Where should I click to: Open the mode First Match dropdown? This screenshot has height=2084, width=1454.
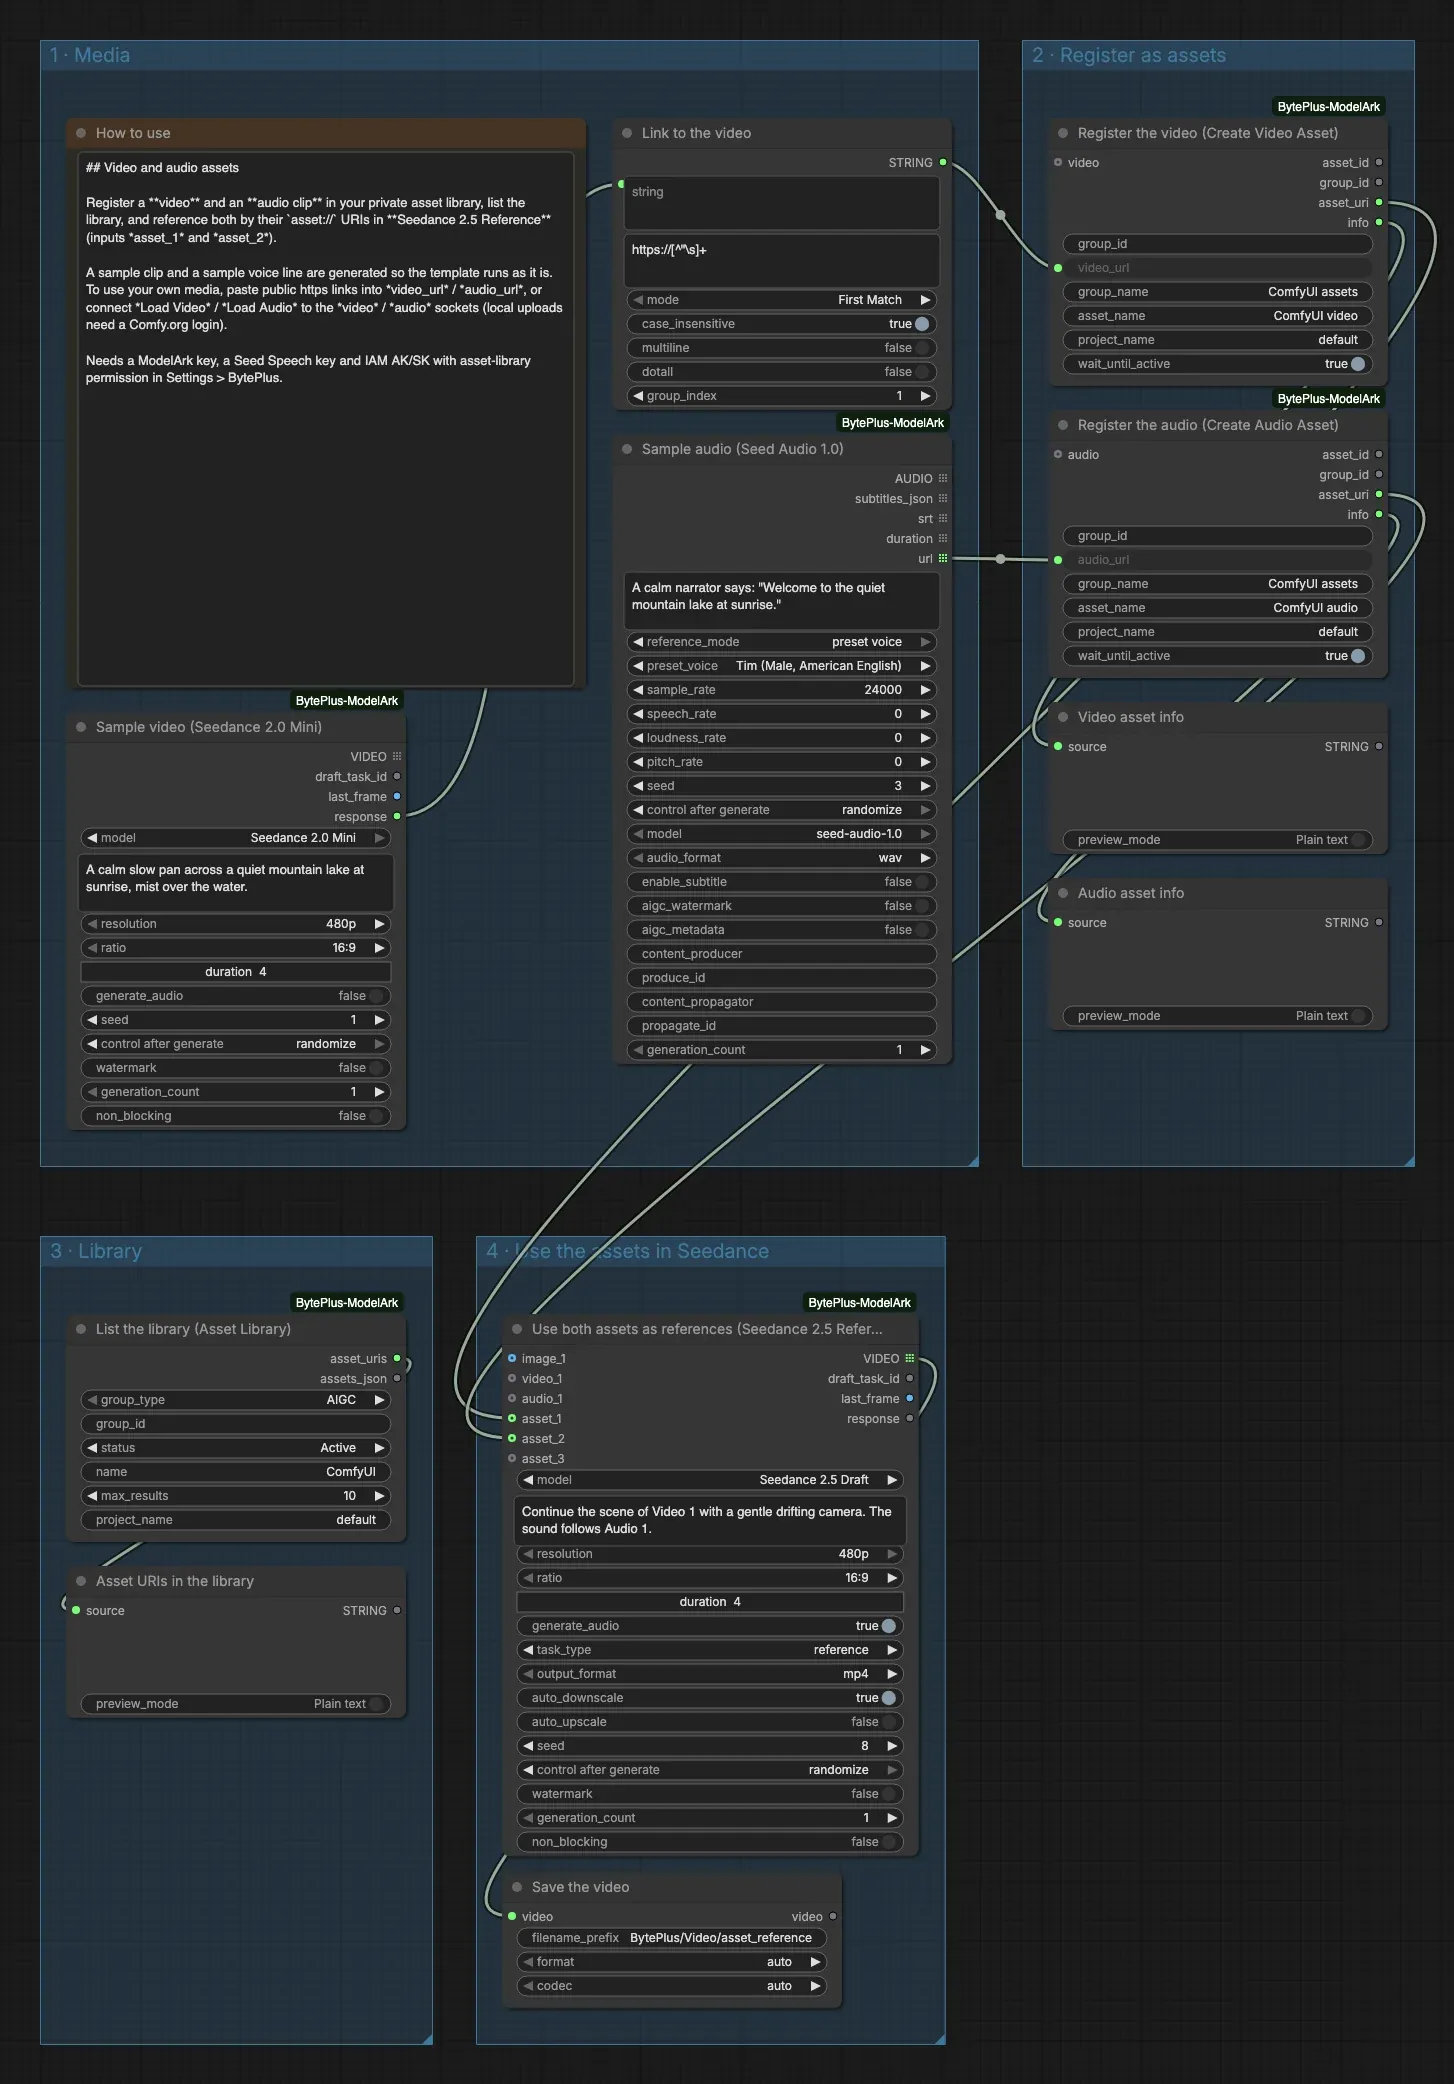tap(782, 300)
